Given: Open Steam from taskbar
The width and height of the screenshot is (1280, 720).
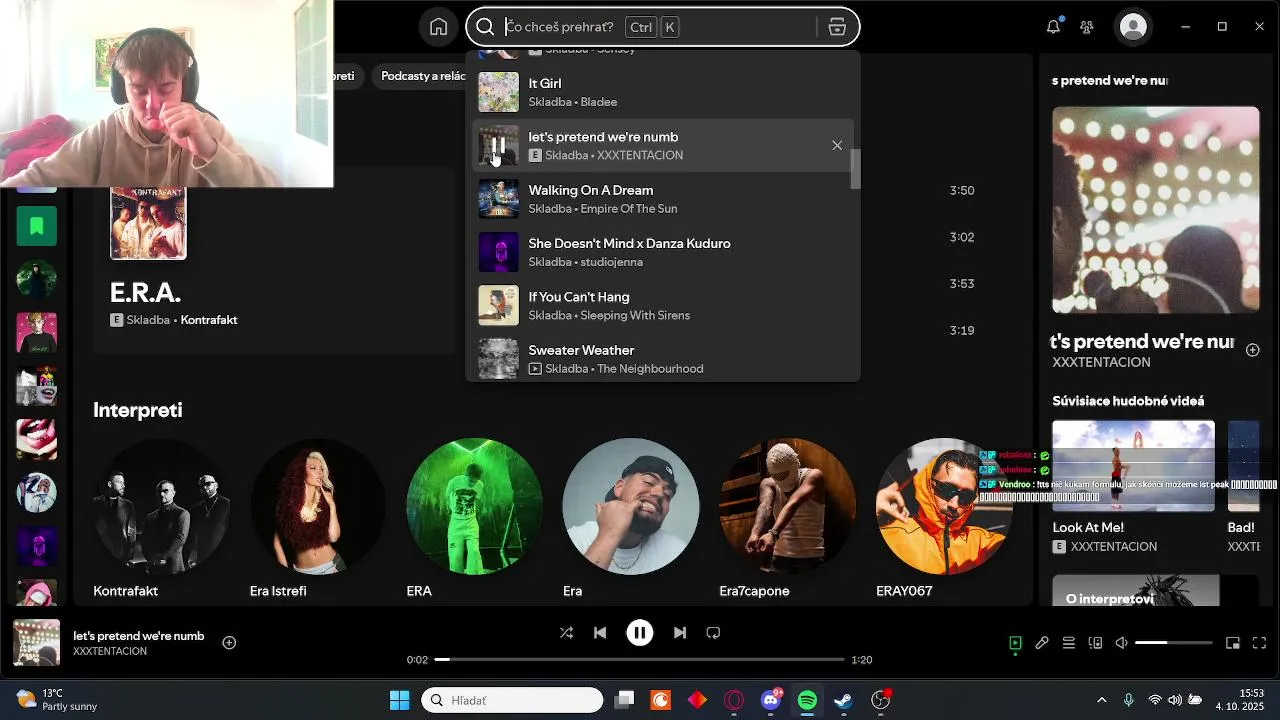Looking at the screenshot, I should tap(844, 700).
